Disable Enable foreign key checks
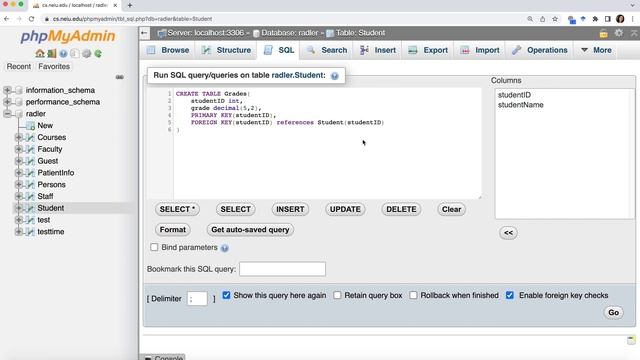The height and width of the screenshot is (360, 640). [x=510, y=295]
